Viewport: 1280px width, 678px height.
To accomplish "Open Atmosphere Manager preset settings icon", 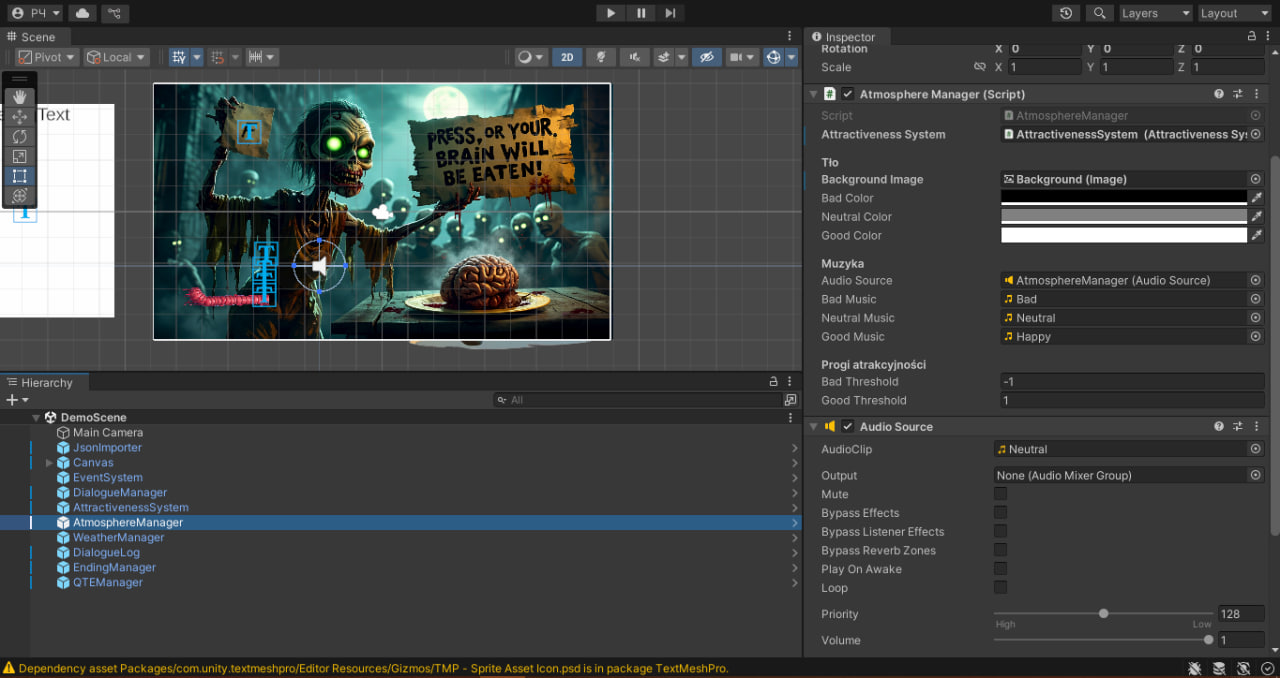I will (x=1237, y=94).
